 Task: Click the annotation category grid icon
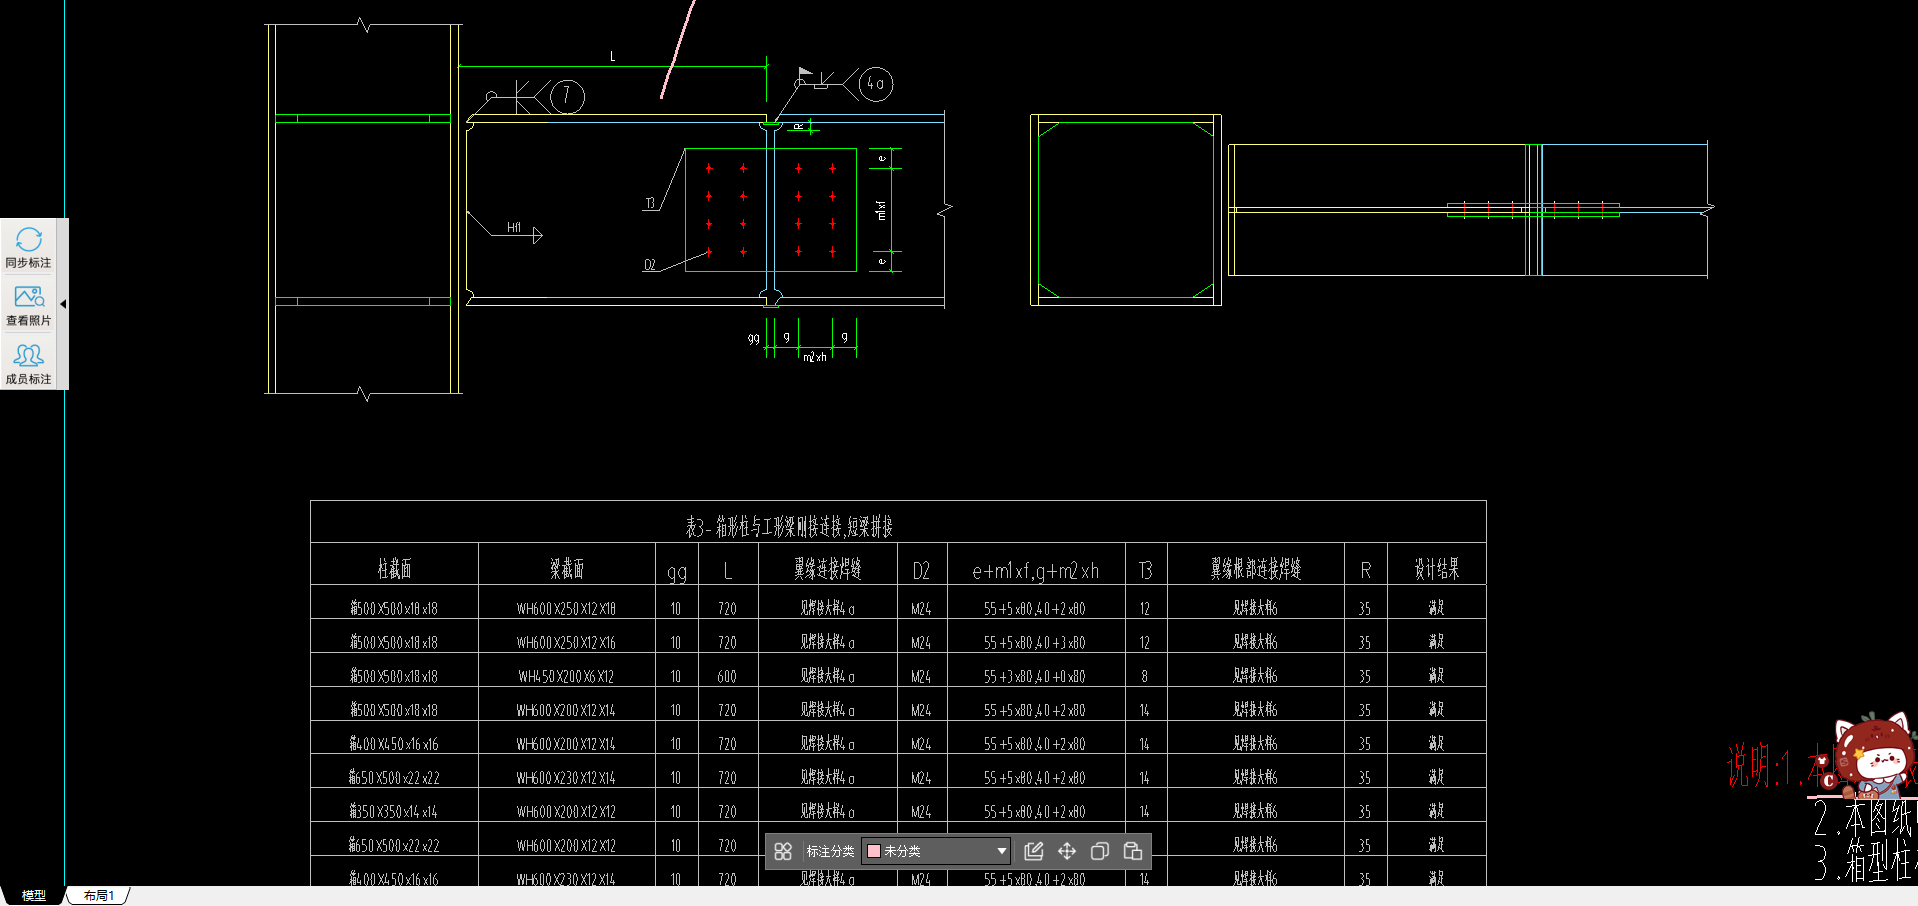[783, 851]
